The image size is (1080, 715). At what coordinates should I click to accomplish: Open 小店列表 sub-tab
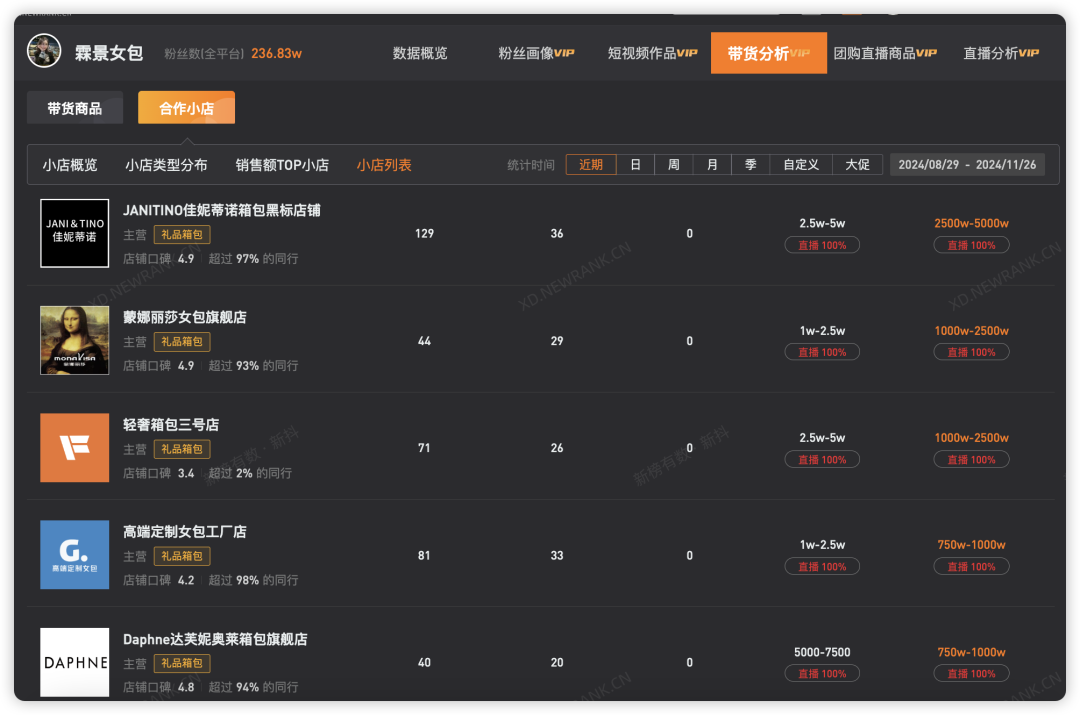384,165
